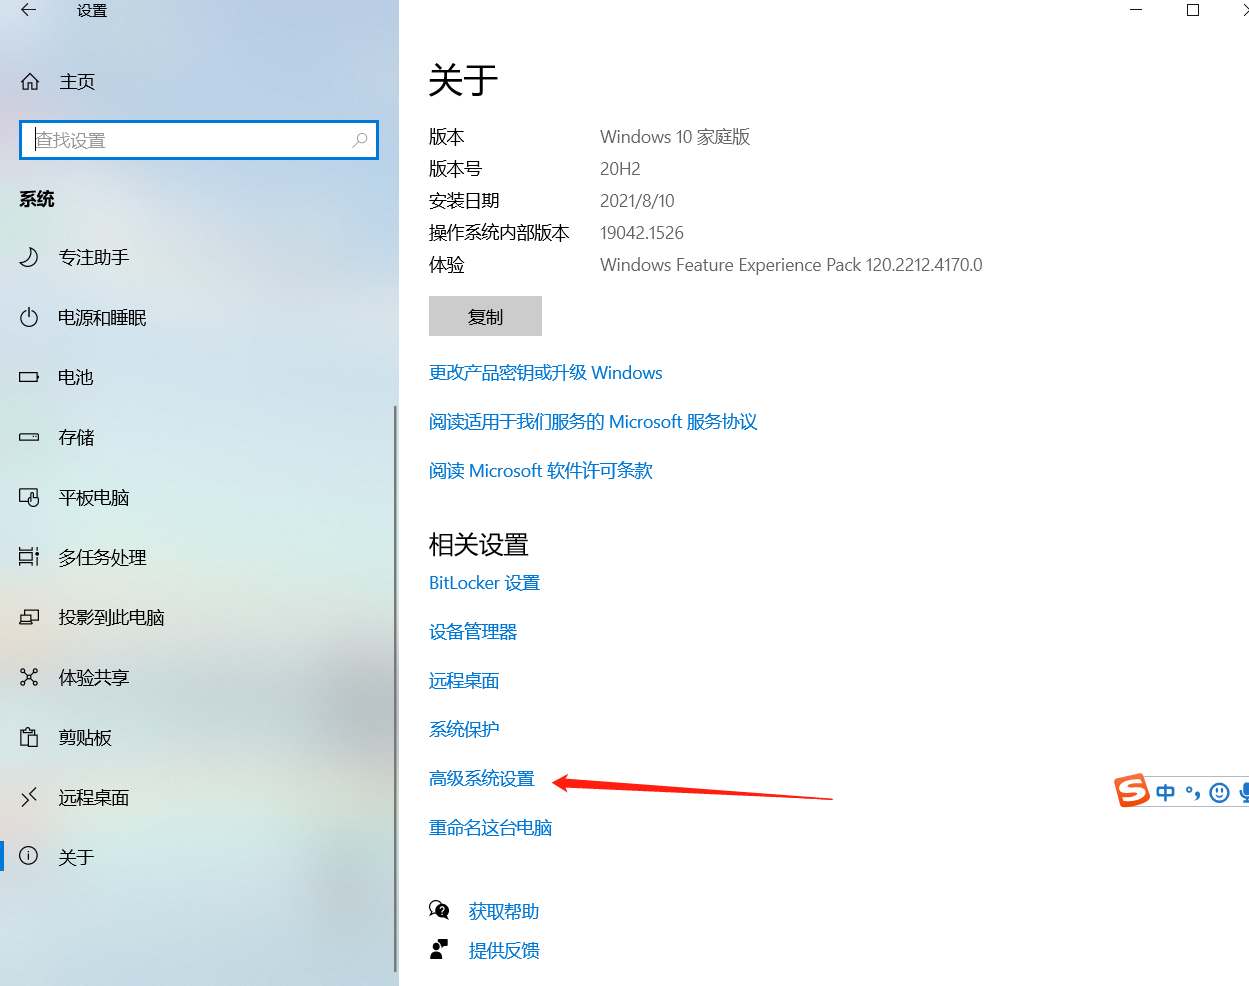The height and width of the screenshot is (986, 1249).
Task: Click the 投影到此电脑 projection icon
Action: [29, 617]
